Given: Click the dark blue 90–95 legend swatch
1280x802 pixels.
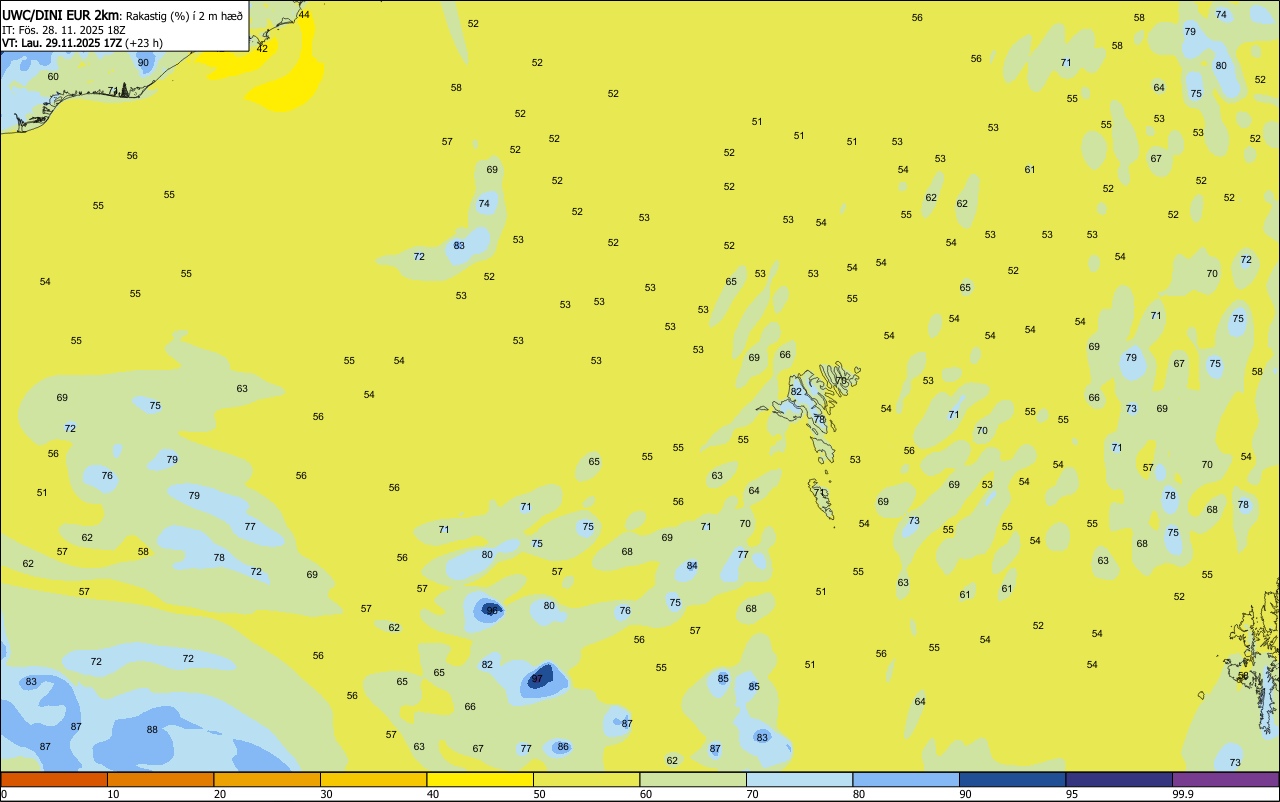Looking at the screenshot, I should tap(1012, 779).
